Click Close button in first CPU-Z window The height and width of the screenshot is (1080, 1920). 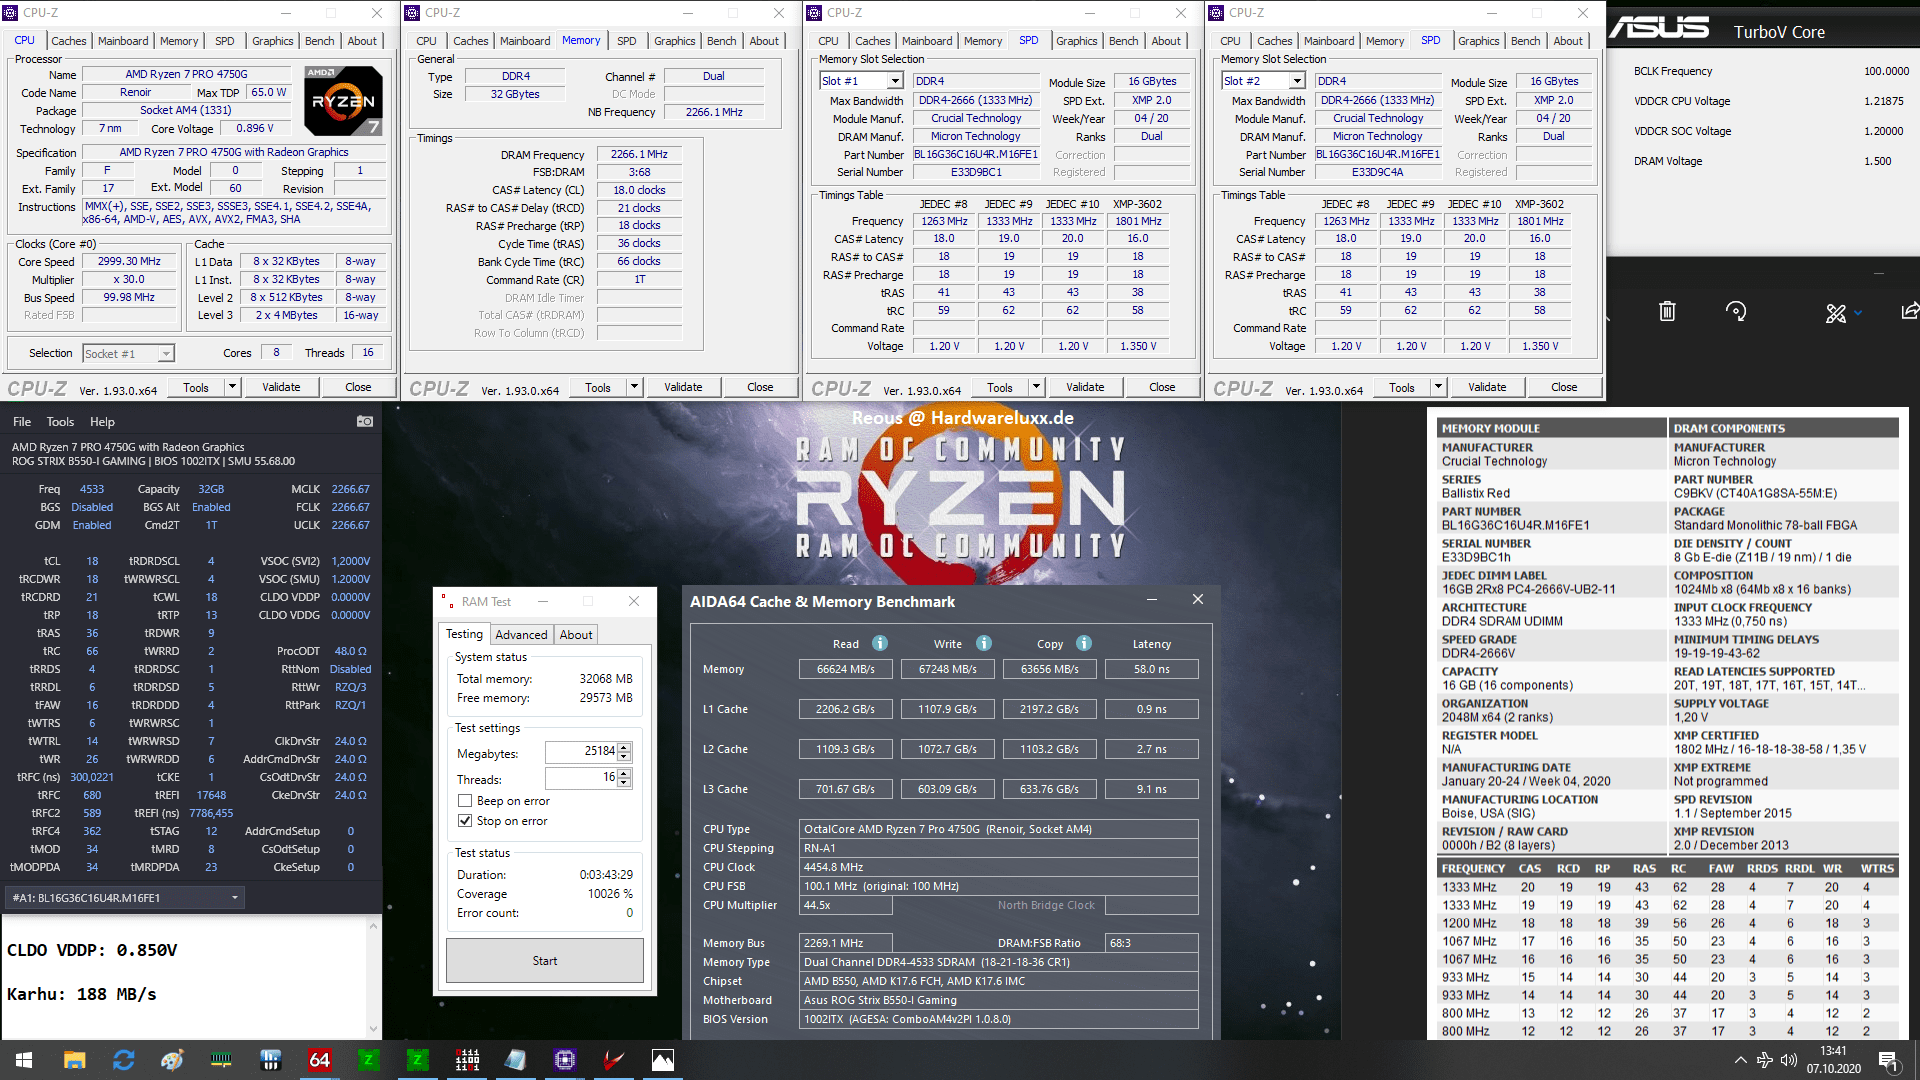point(358,387)
